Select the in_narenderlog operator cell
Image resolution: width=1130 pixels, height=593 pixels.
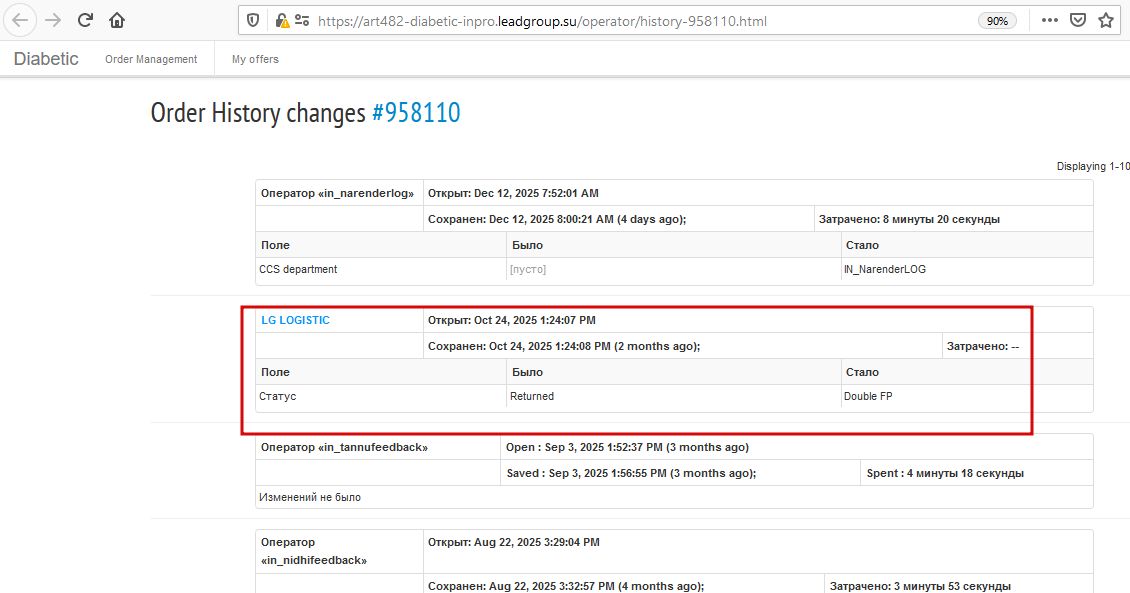click(339, 193)
